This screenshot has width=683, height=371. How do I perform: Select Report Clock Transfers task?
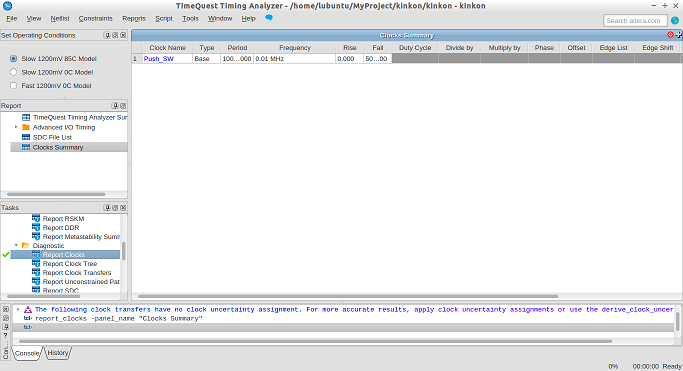point(77,273)
